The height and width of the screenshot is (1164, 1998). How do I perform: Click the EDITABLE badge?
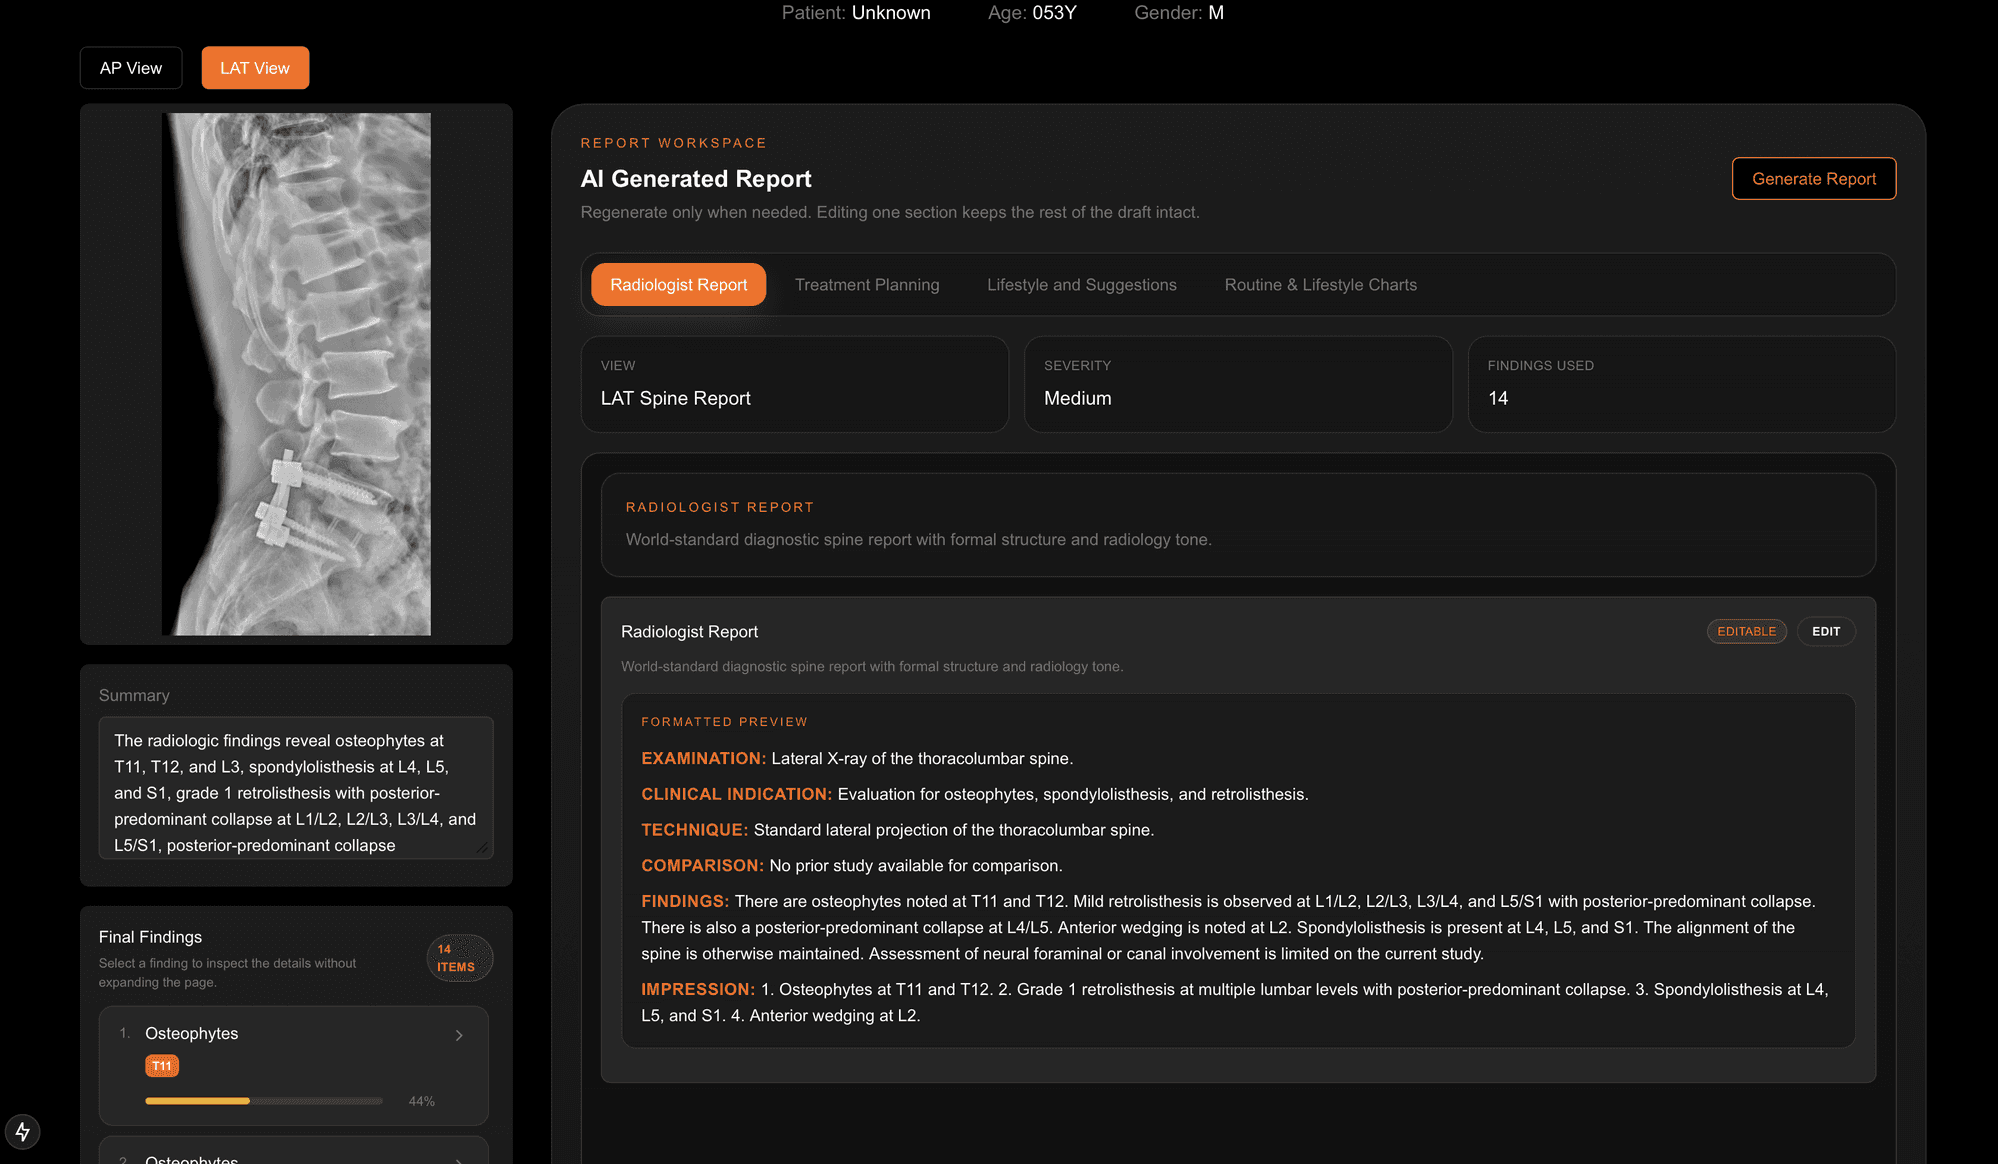pyautogui.click(x=1746, y=632)
